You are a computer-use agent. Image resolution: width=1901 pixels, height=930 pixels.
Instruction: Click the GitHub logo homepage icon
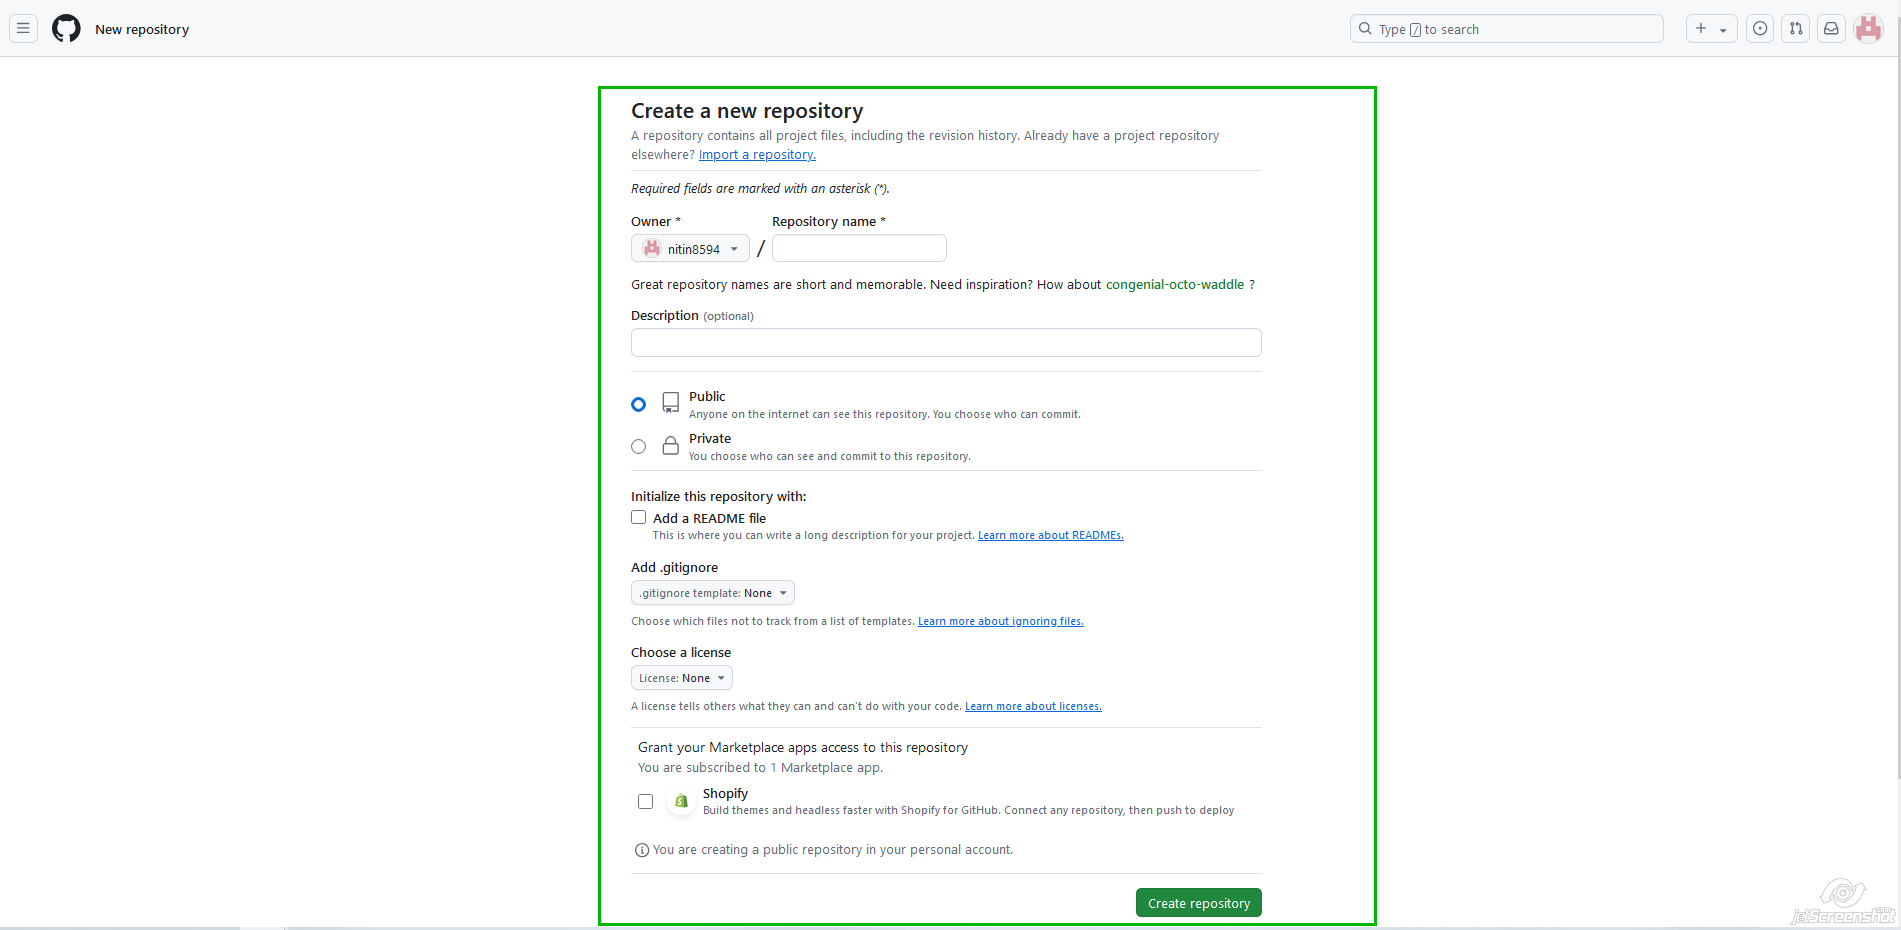[x=66, y=29]
